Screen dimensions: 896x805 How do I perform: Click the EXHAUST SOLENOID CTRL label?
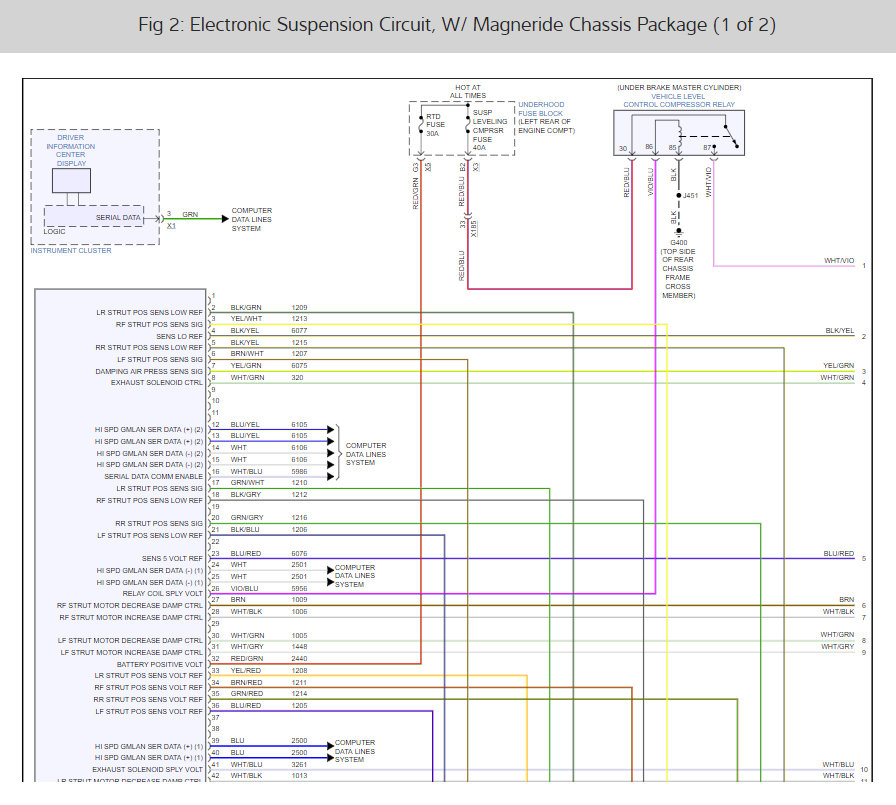[x=157, y=382]
